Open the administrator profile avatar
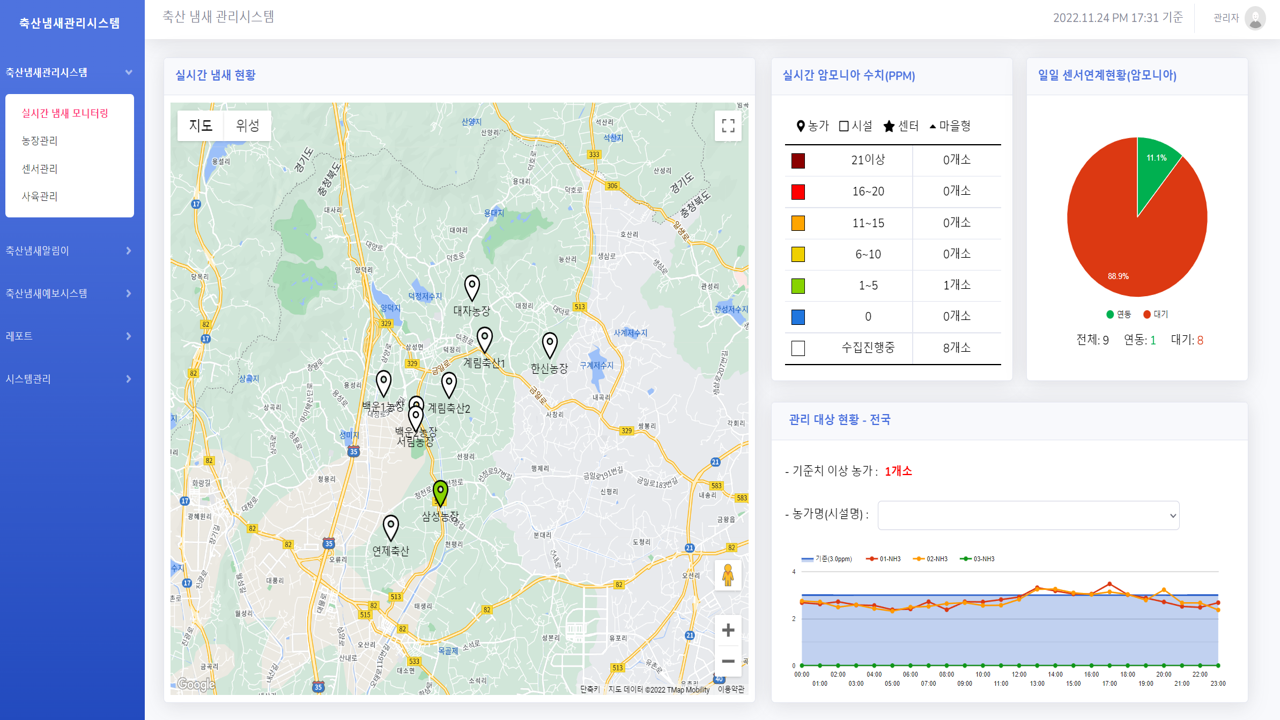Image resolution: width=1280 pixels, height=720 pixels. (x=1255, y=18)
